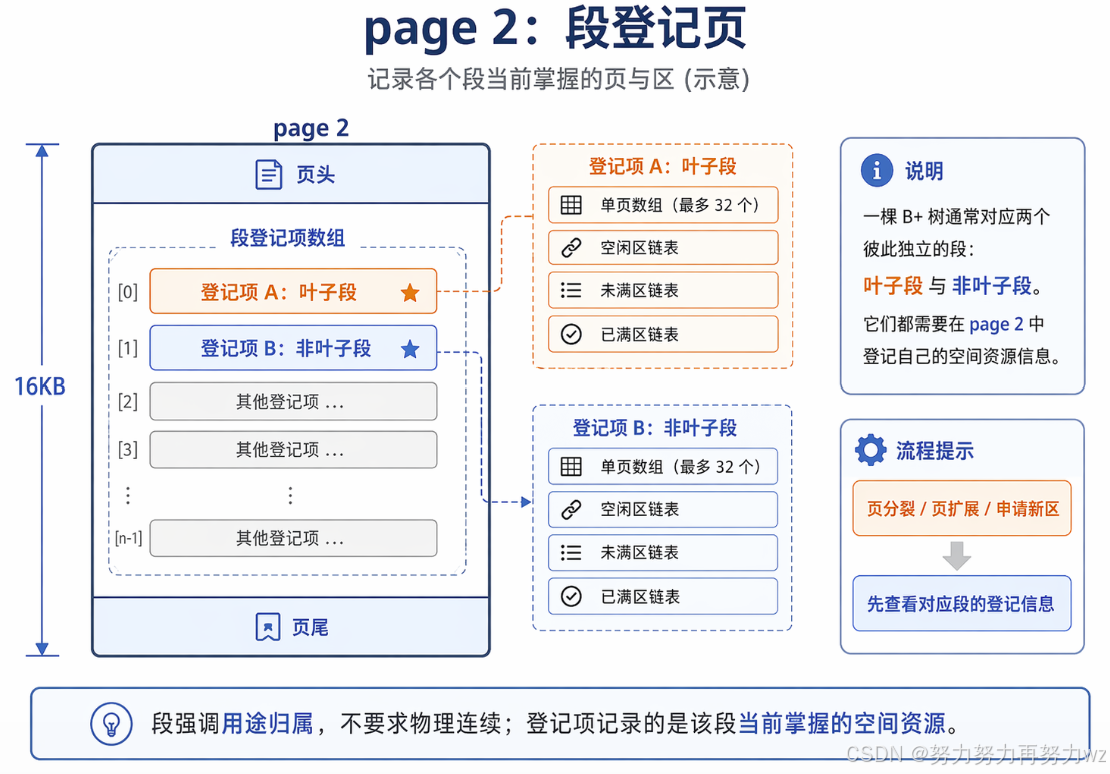1110x774 pixels.
Task: Click link icon in 登记项 B 空闲区链表 row
Action: point(571,509)
